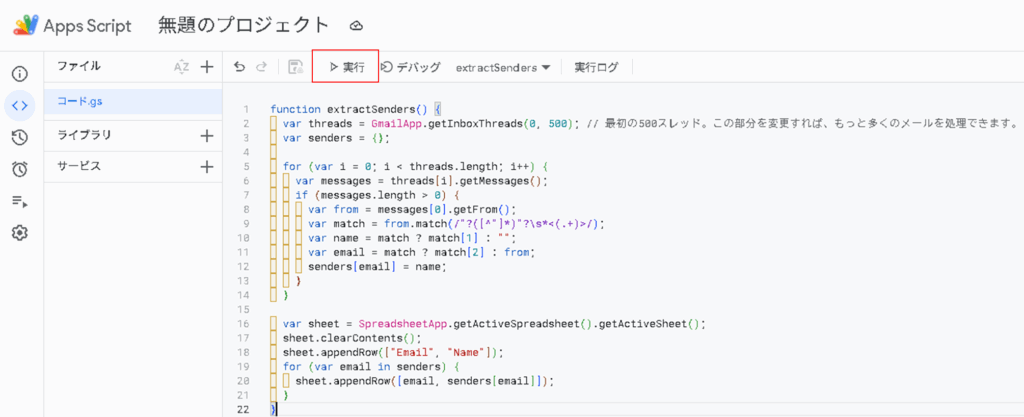The width and height of the screenshot is (1024, 417).
Task: Open the 実行ログ execution log
Action: [x=596, y=67]
